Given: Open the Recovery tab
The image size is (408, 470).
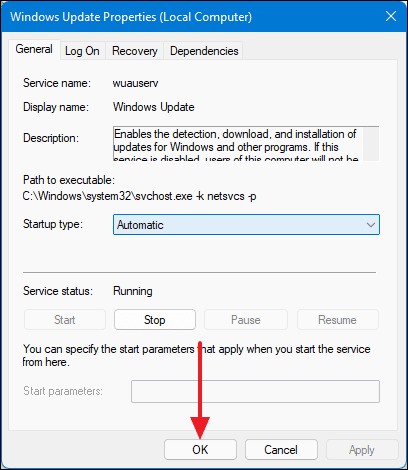Looking at the screenshot, I should [x=135, y=51].
